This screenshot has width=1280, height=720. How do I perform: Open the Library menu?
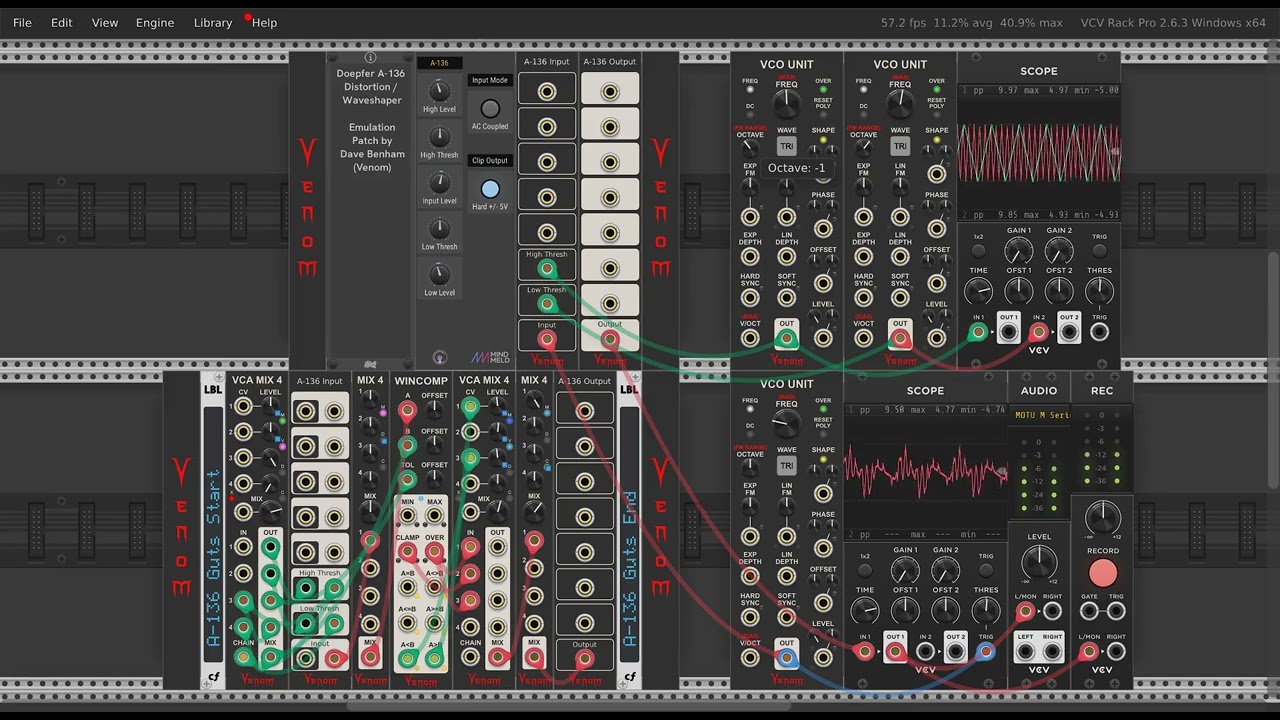213,22
